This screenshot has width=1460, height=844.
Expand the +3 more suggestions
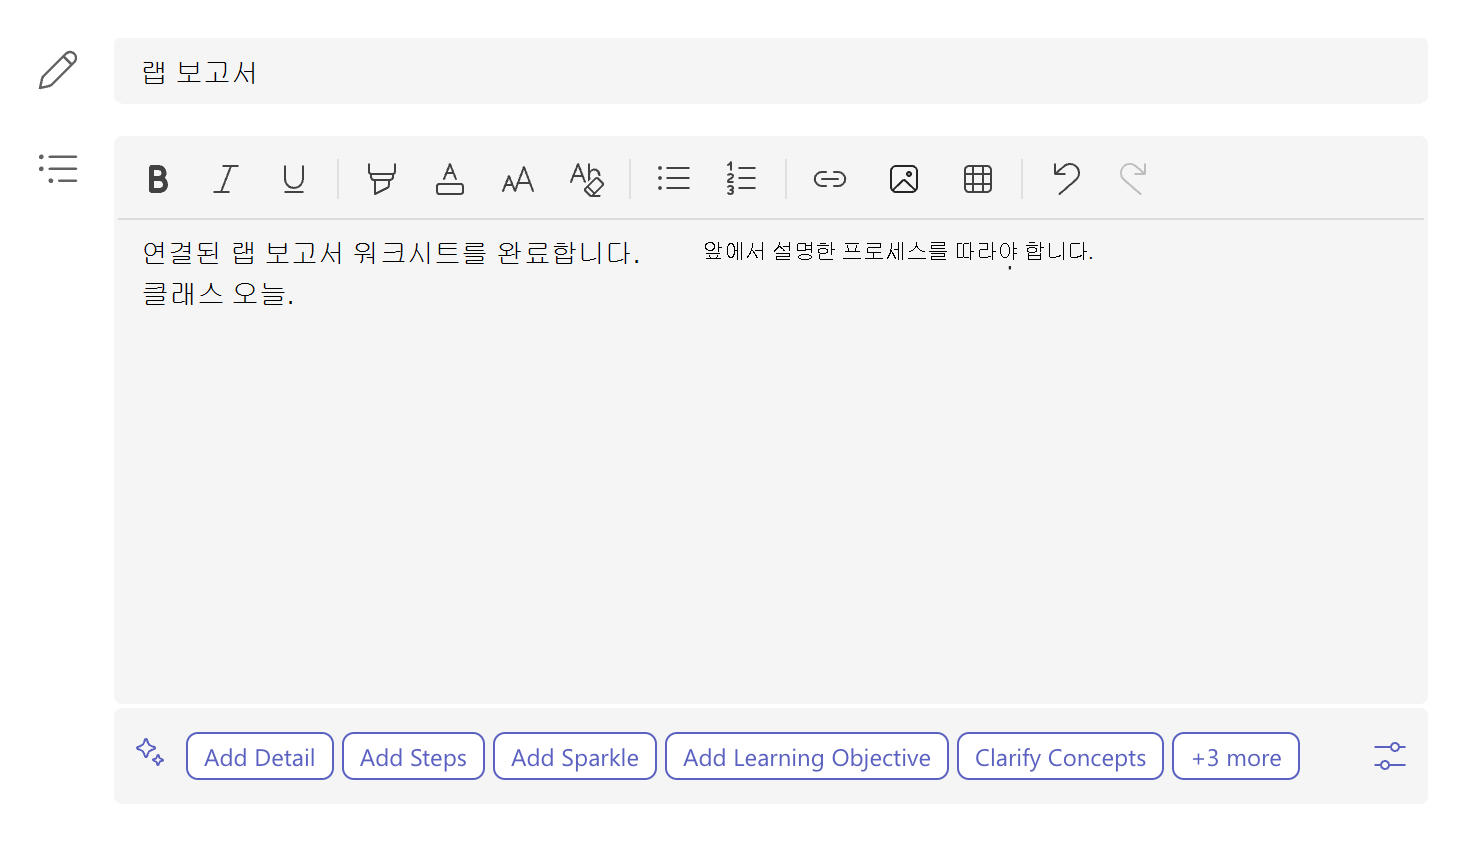pyautogui.click(x=1236, y=757)
